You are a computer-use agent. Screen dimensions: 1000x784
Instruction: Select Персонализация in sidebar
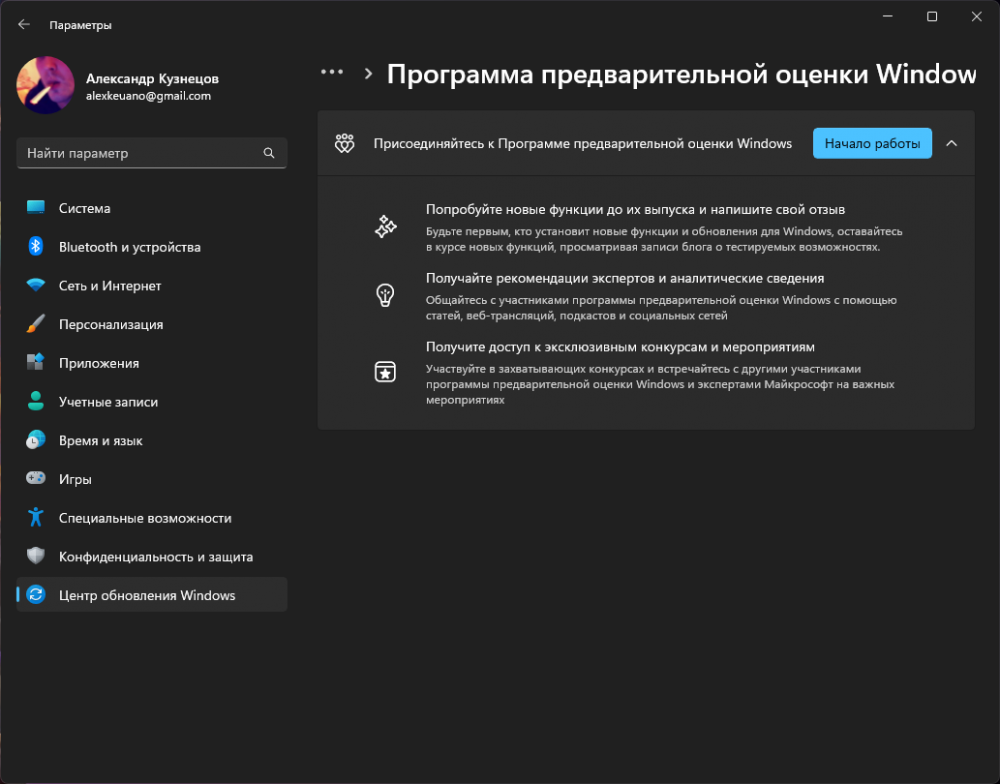click(x=152, y=324)
